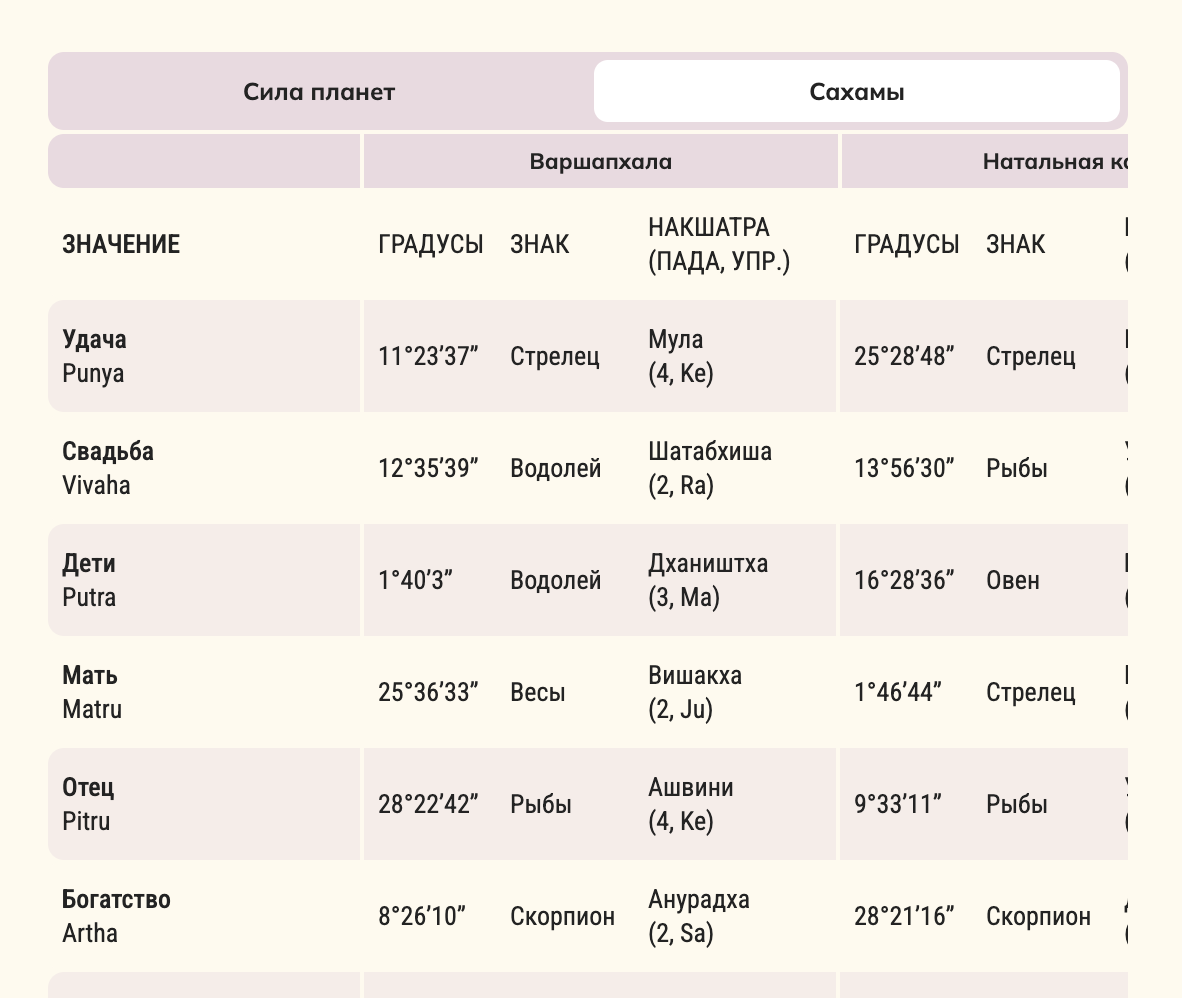
Task: Select the Богатство Artha row label
Action: [116, 916]
